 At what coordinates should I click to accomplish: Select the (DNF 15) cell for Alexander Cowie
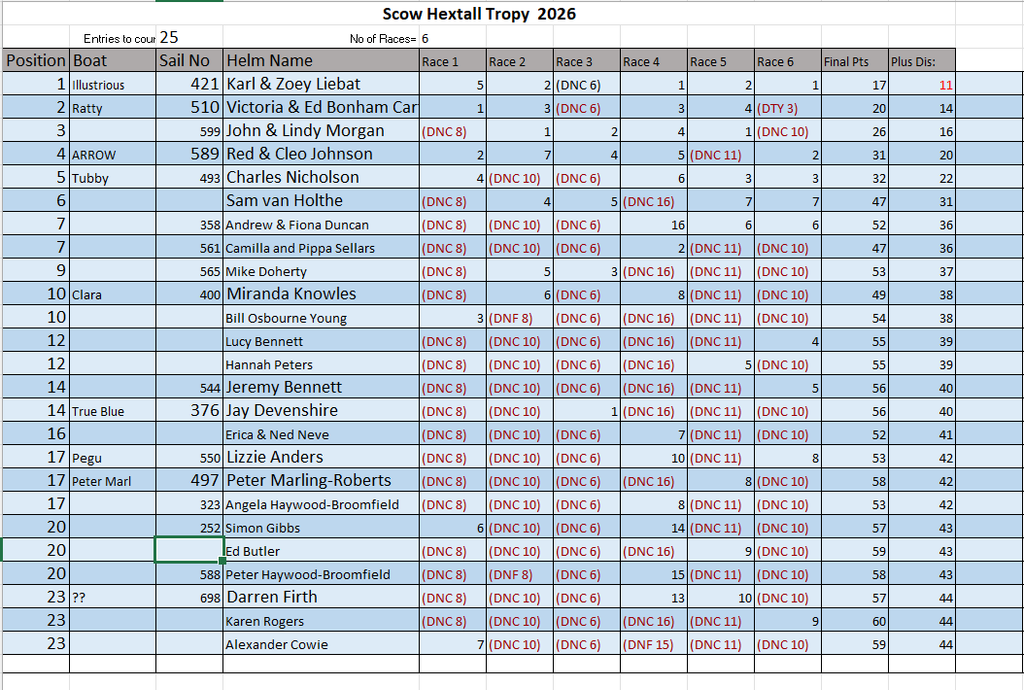(x=654, y=644)
